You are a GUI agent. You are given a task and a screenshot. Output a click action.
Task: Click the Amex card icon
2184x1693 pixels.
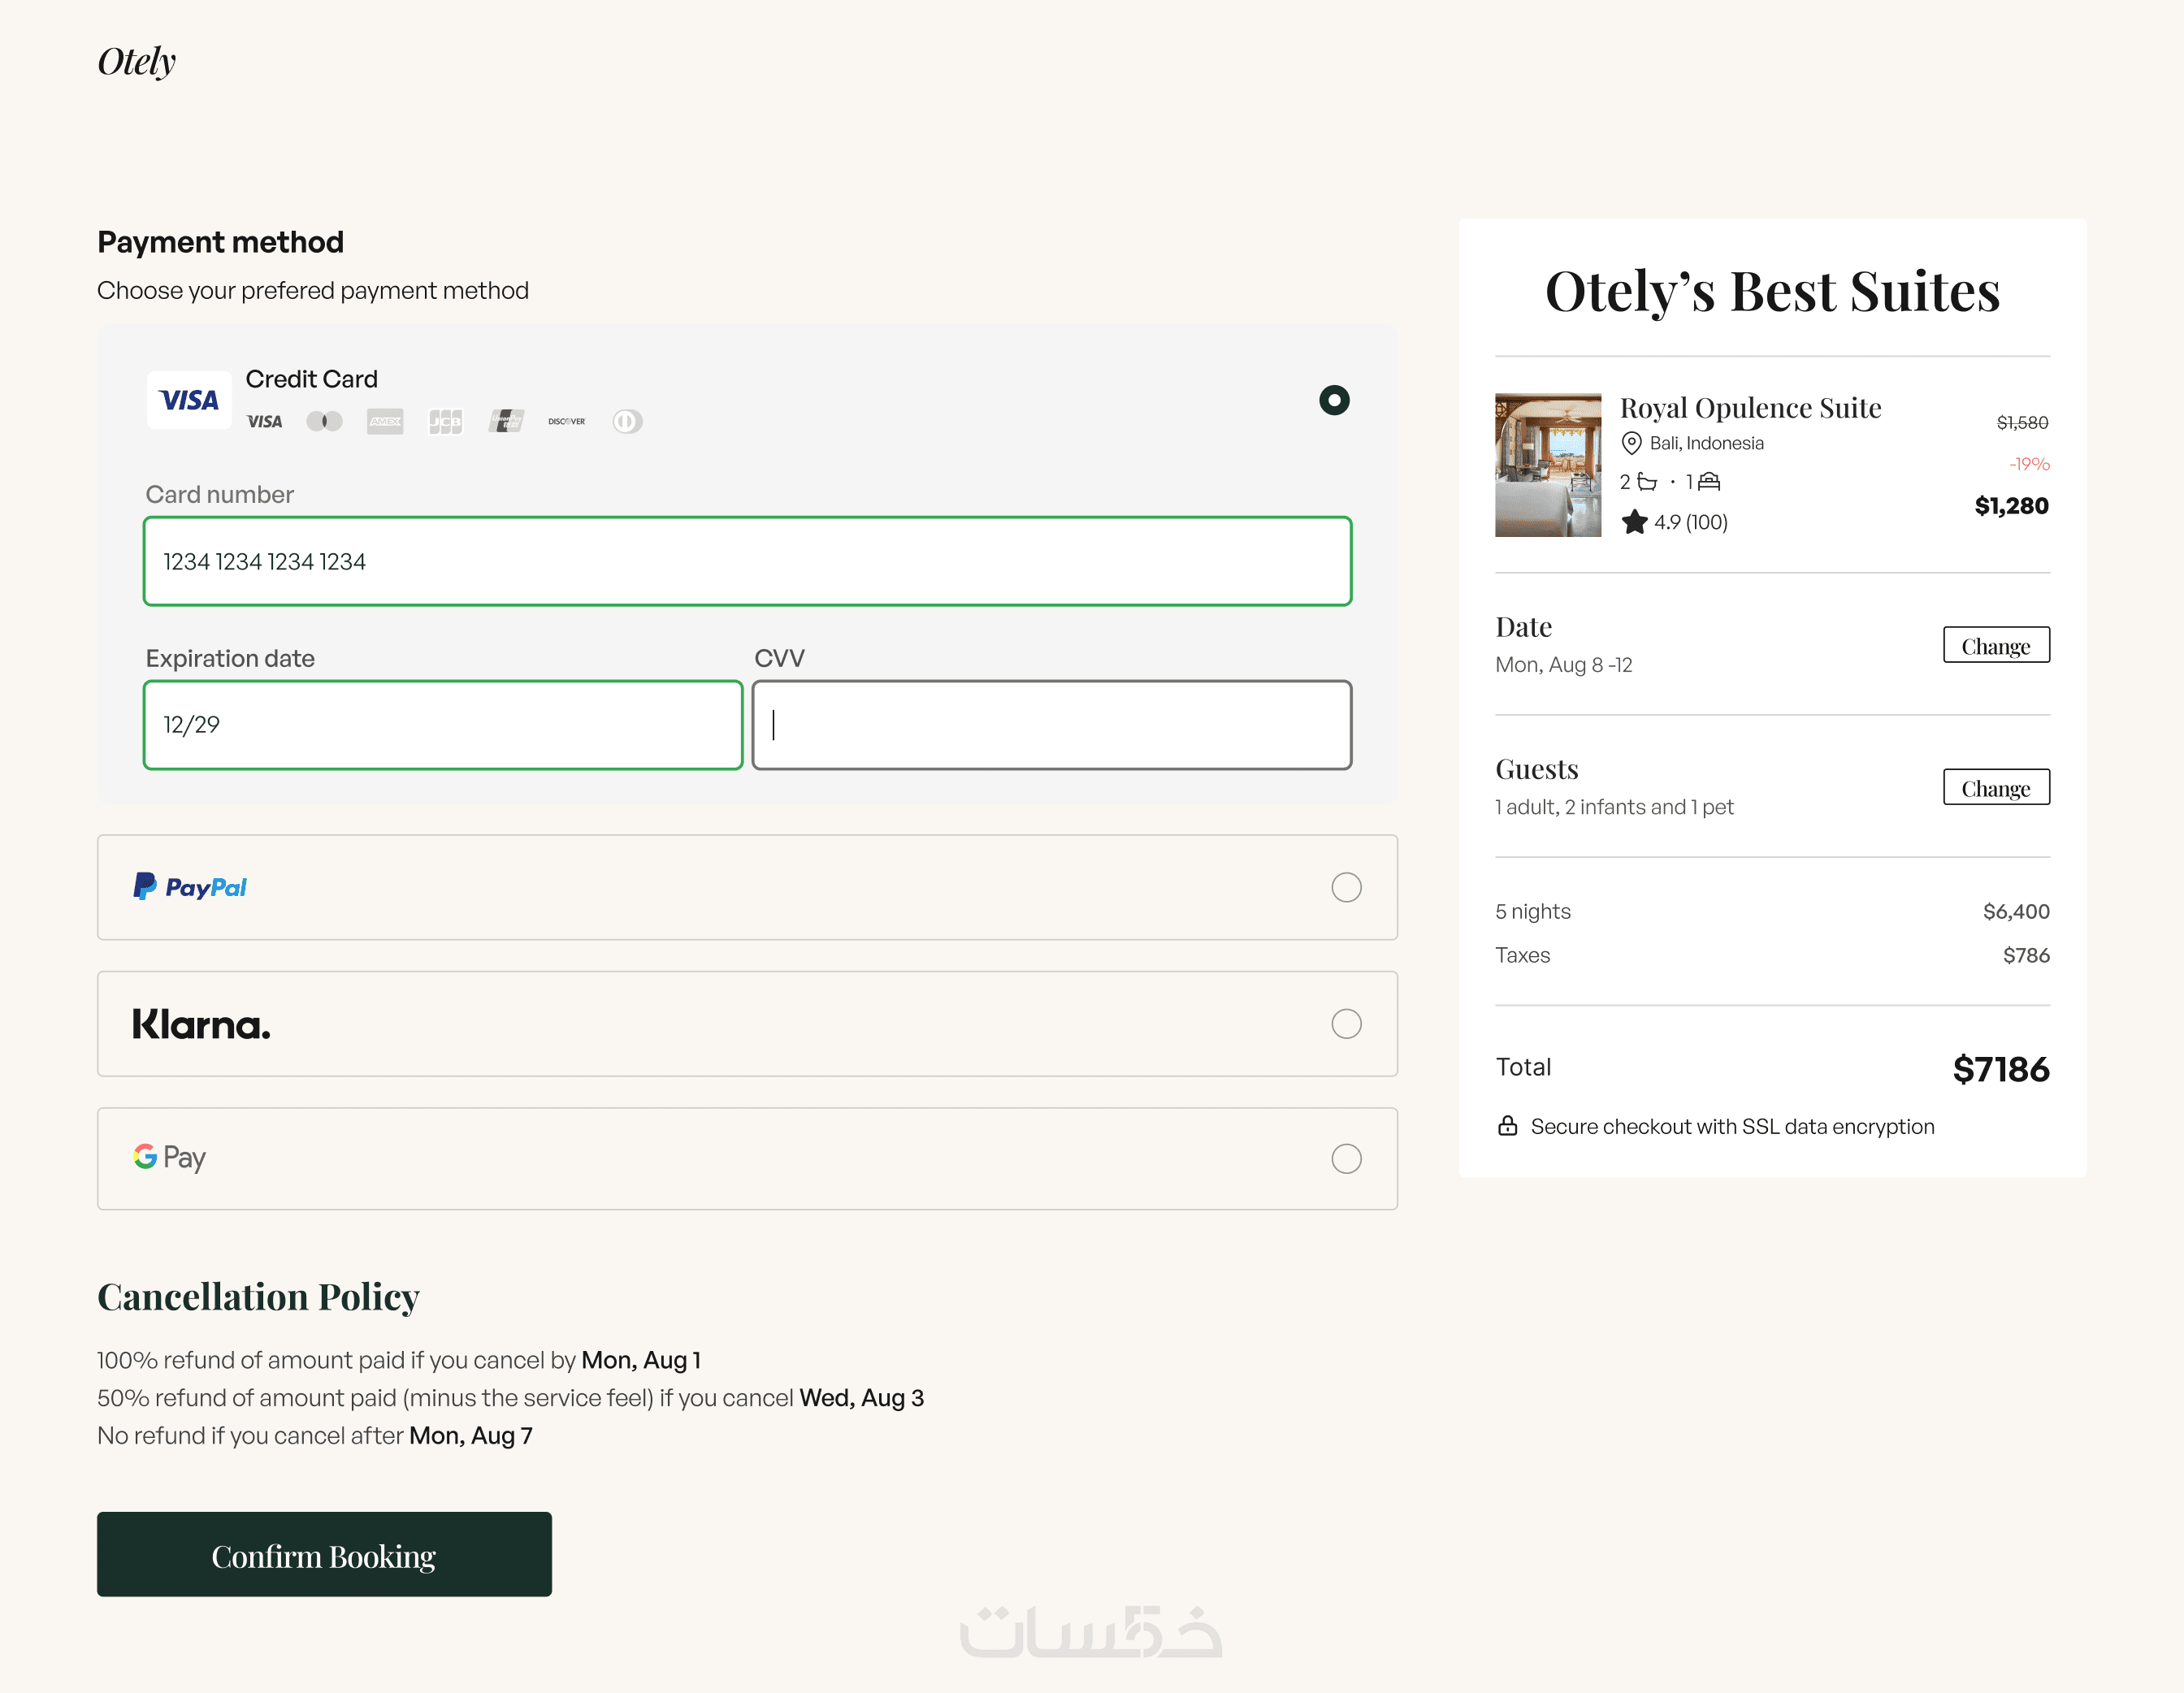point(385,421)
